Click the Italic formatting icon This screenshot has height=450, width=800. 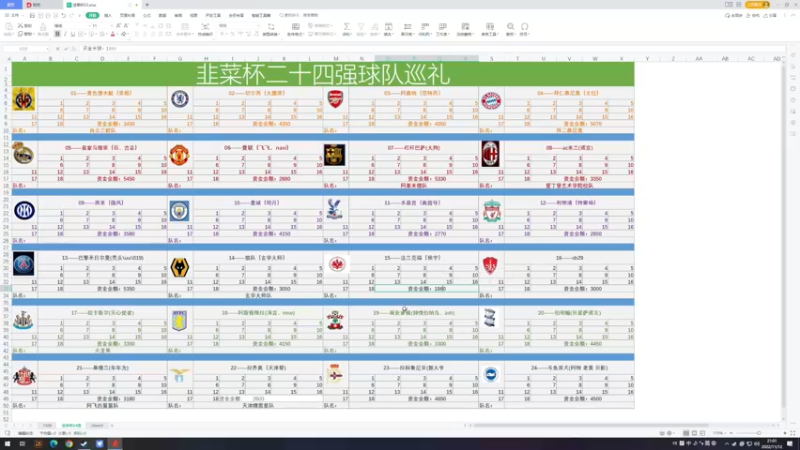pos(65,34)
